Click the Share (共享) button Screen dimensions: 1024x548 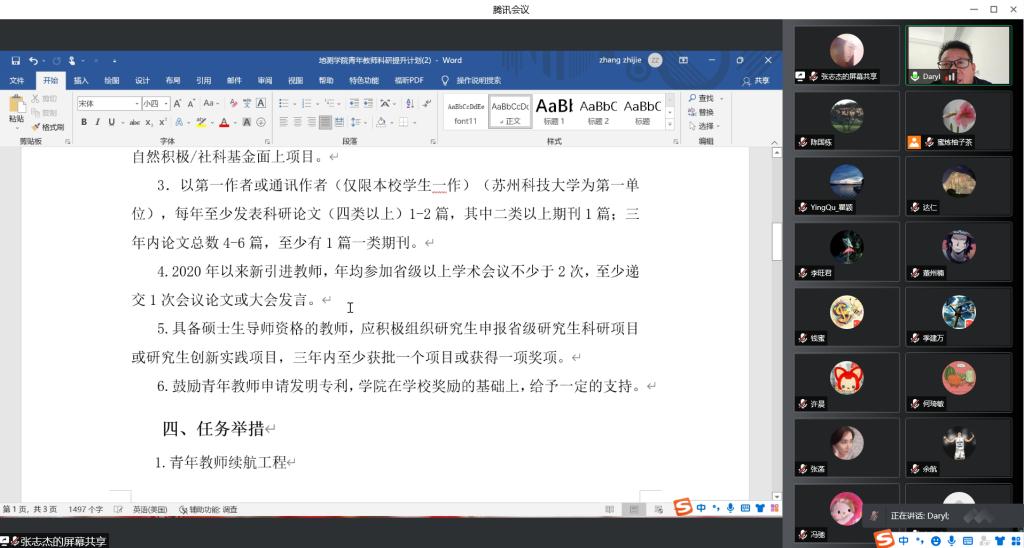[x=756, y=80]
